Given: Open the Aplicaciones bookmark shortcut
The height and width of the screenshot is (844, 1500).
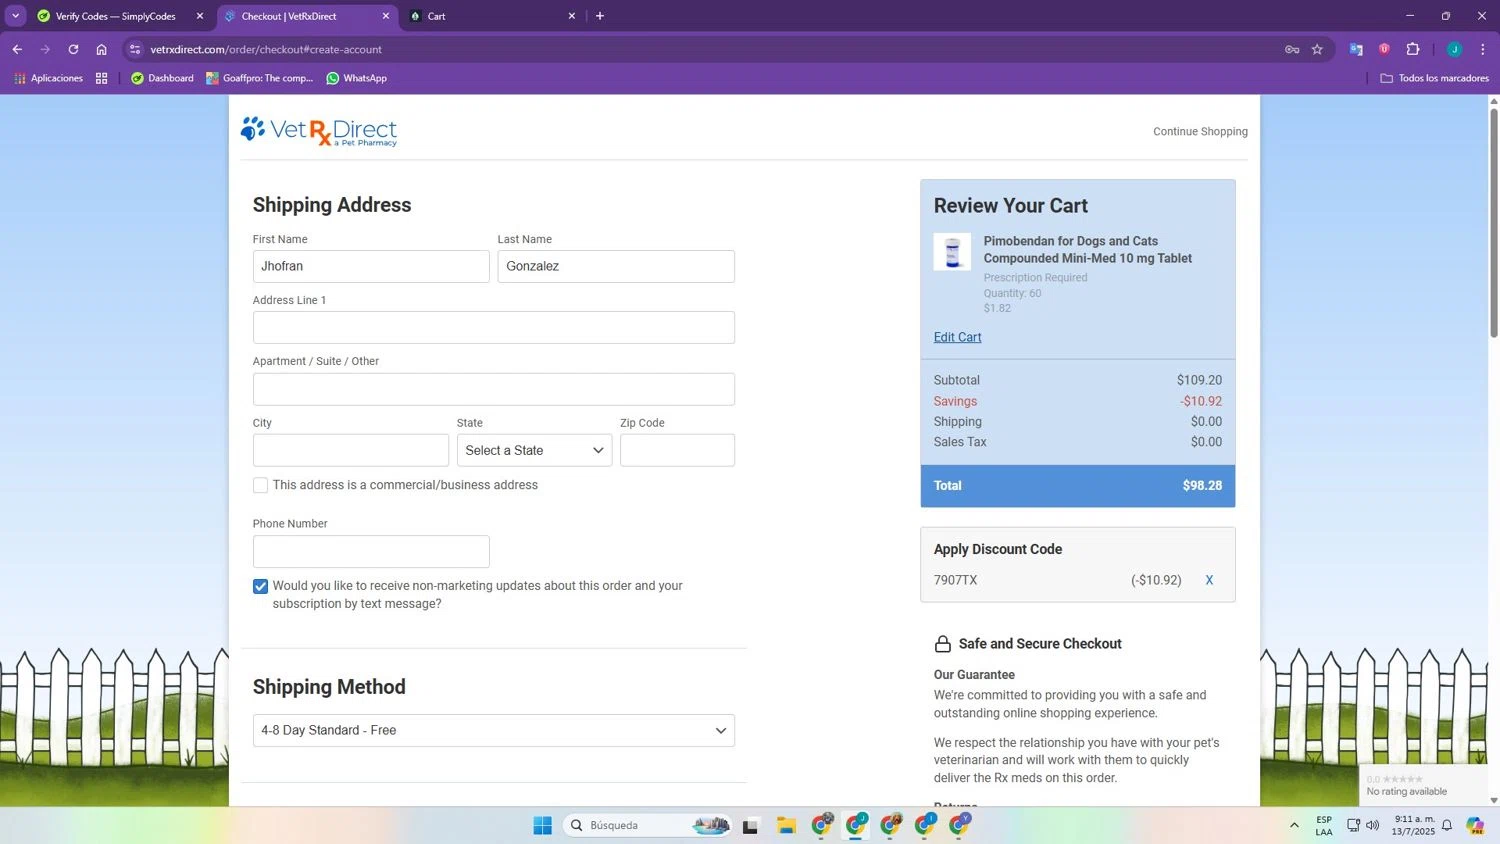Looking at the screenshot, I should 48,78.
